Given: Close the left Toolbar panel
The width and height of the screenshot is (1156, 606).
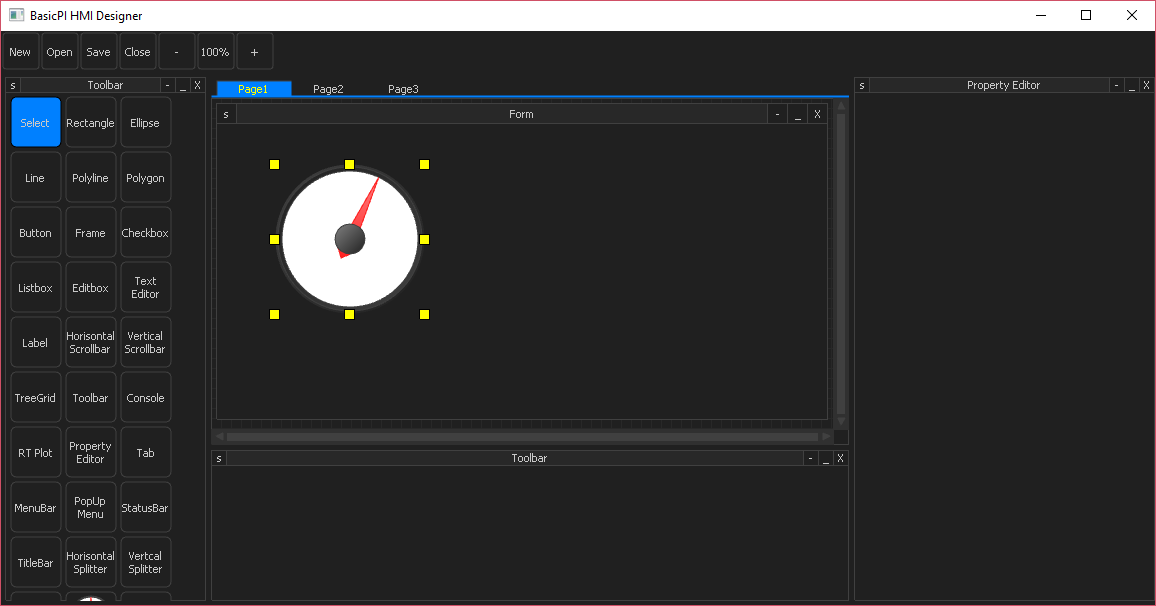Looking at the screenshot, I should (x=198, y=86).
